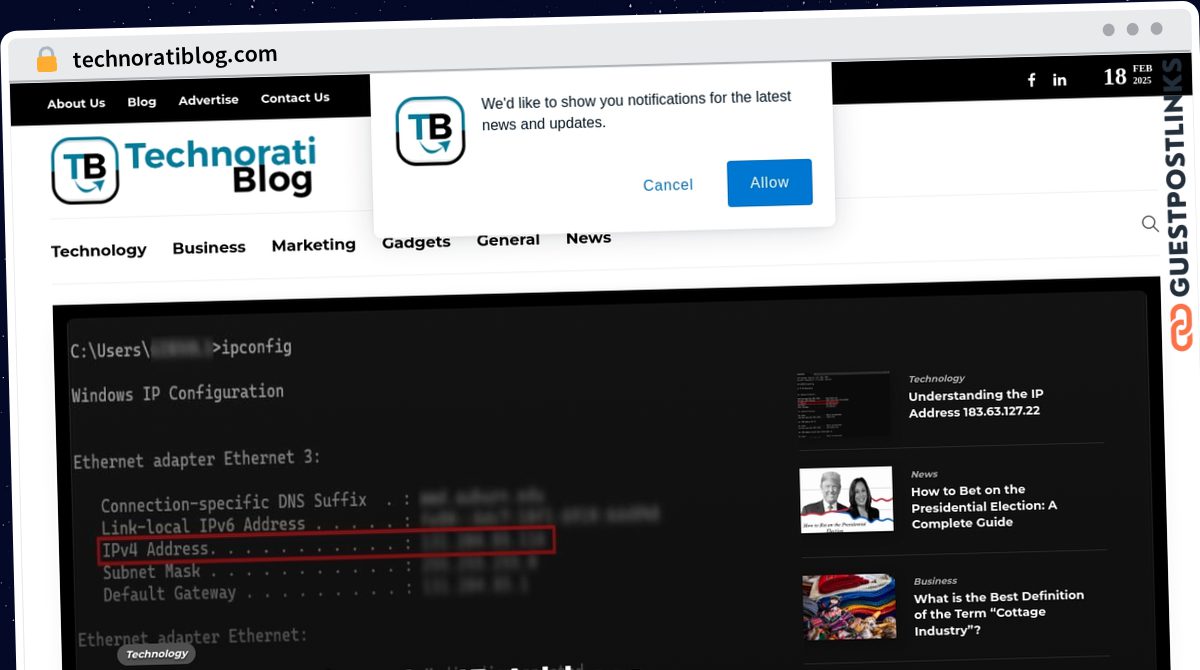Open the About Us page
1200x670 pixels.
pyautogui.click(x=76, y=103)
